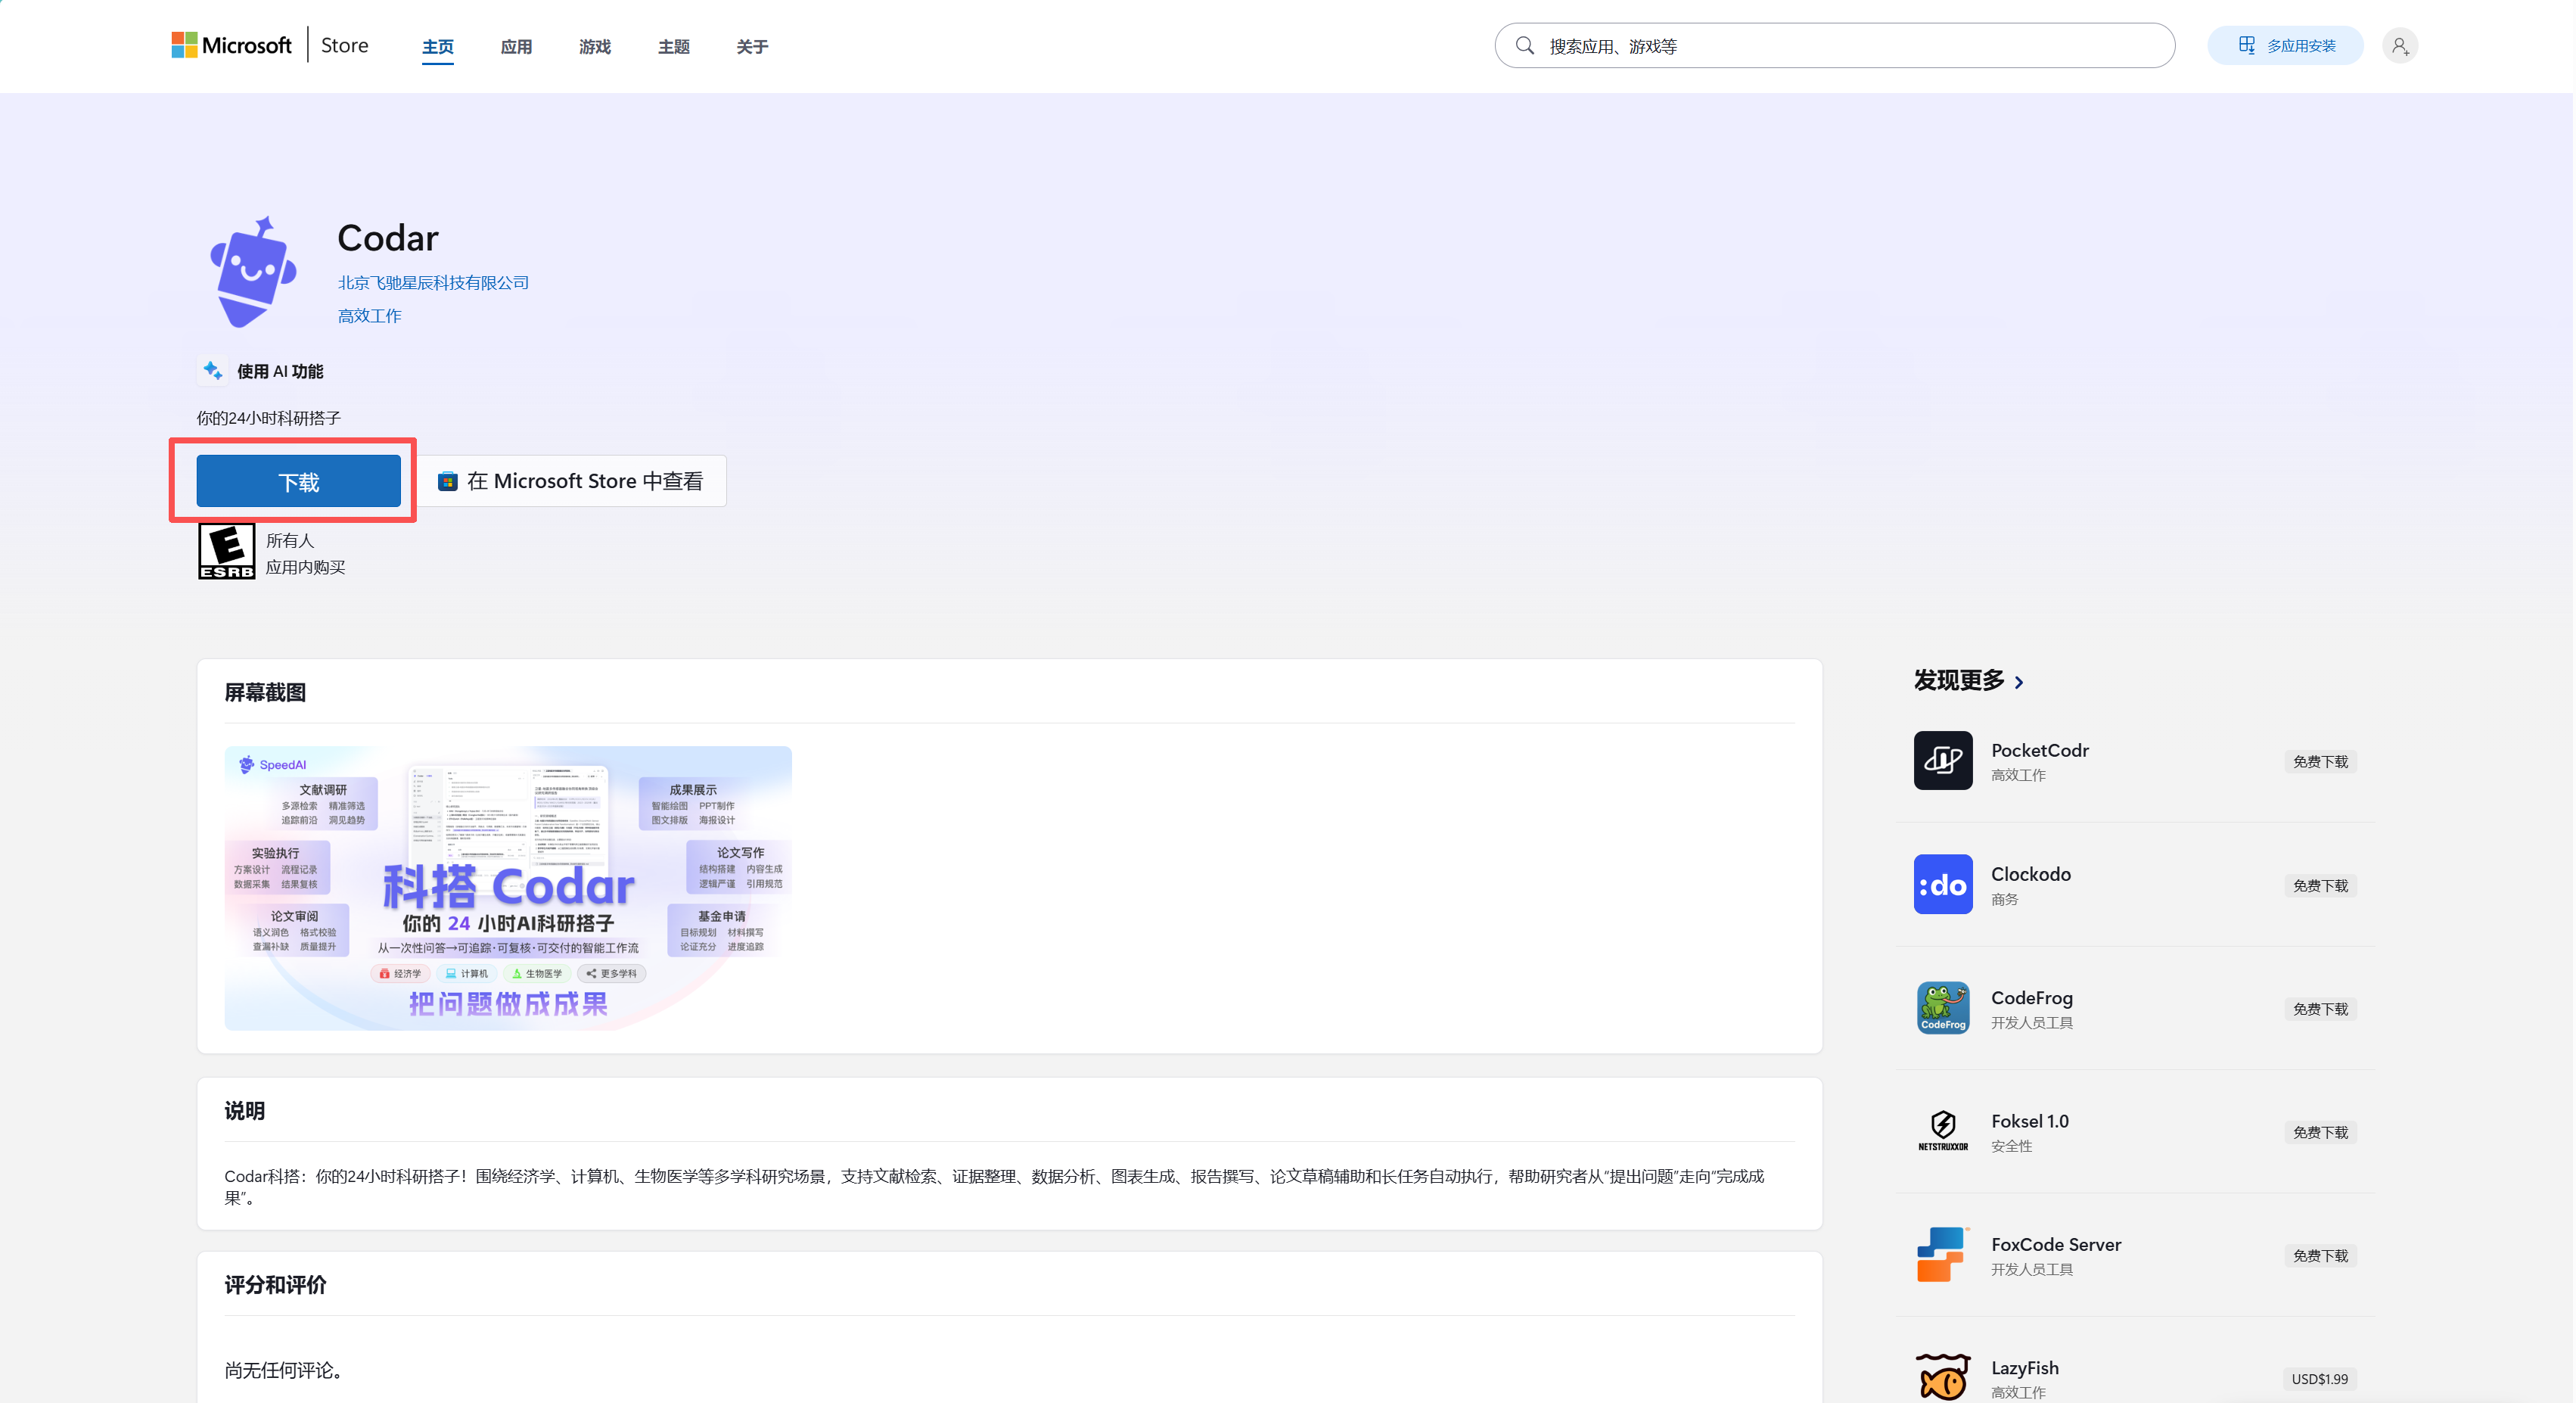2576x1403 pixels.
Task: Switch to the 游戏 tab
Action: tap(595, 47)
